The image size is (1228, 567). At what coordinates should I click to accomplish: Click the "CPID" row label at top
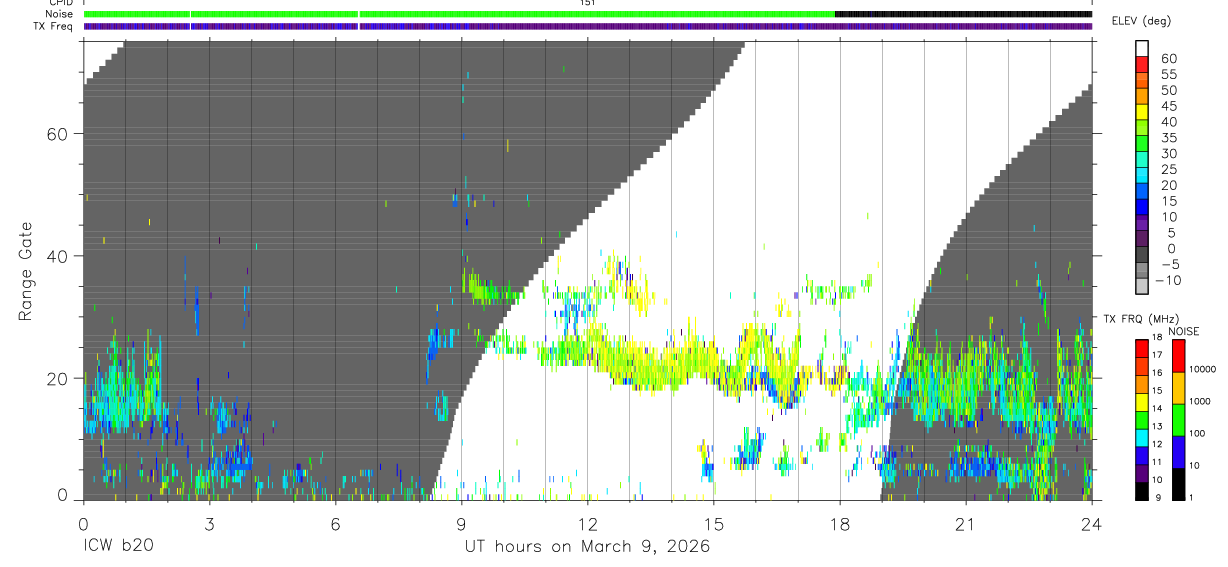coord(61,3)
